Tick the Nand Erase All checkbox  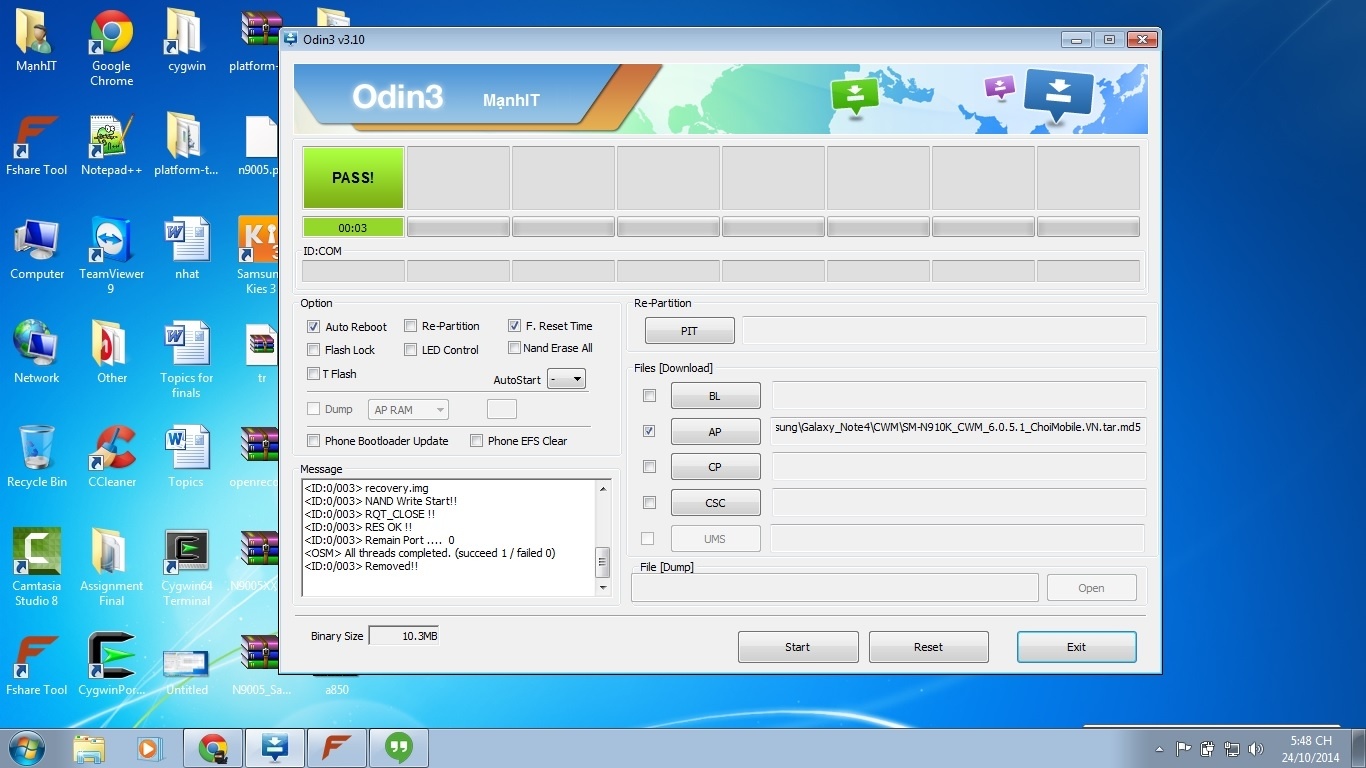point(515,348)
